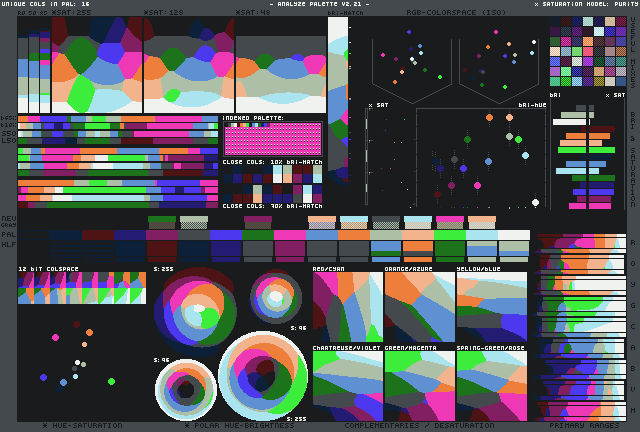Click the '* HUE-SATURATION' footer label
This screenshot has height=432, width=640.
82,425
